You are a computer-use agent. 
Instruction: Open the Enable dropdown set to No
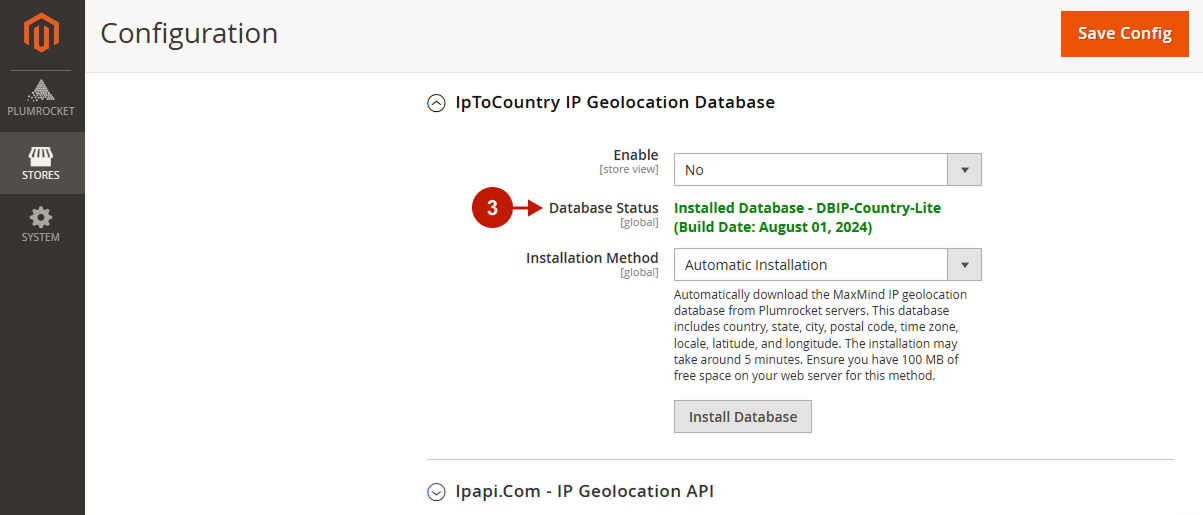[x=828, y=170]
